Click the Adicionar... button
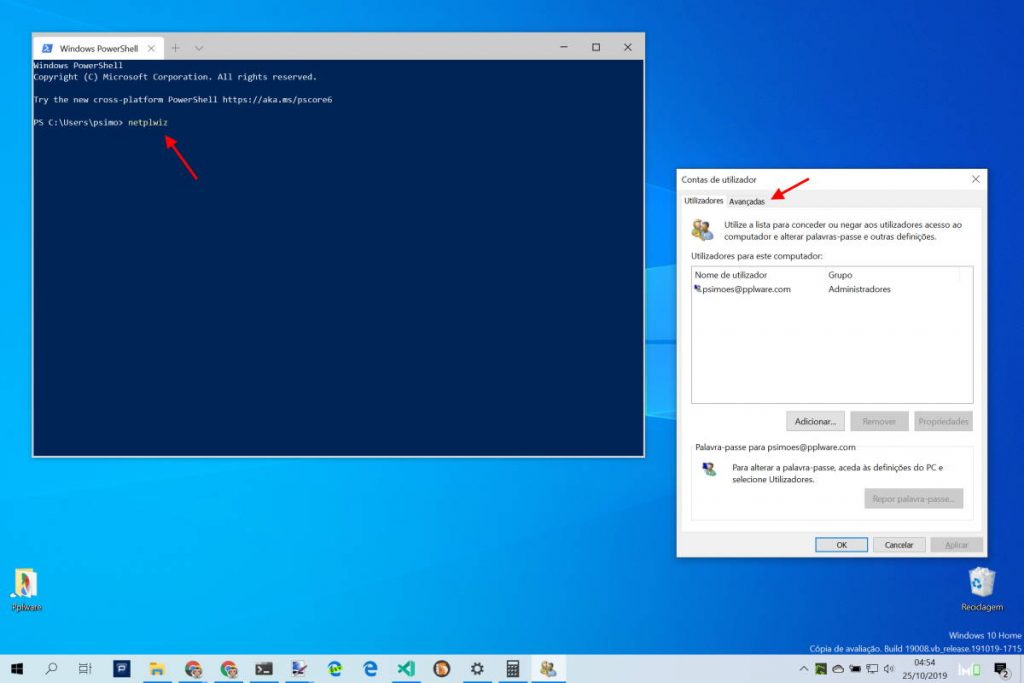Viewport: 1024px width, 683px height. (816, 421)
